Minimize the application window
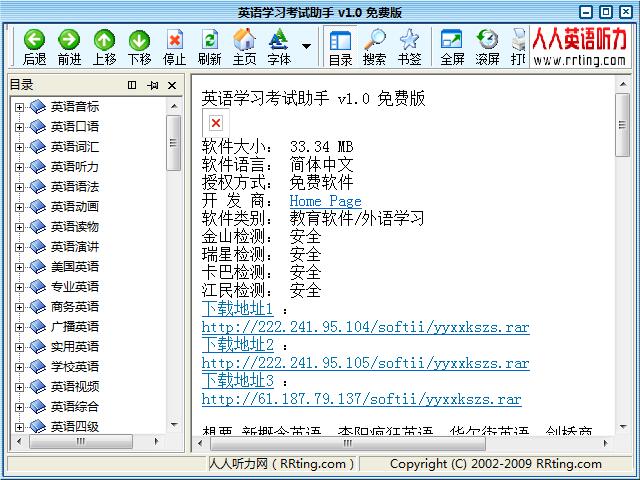Image resolution: width=640 pixels, height=480 pixels. pos(586,12)
